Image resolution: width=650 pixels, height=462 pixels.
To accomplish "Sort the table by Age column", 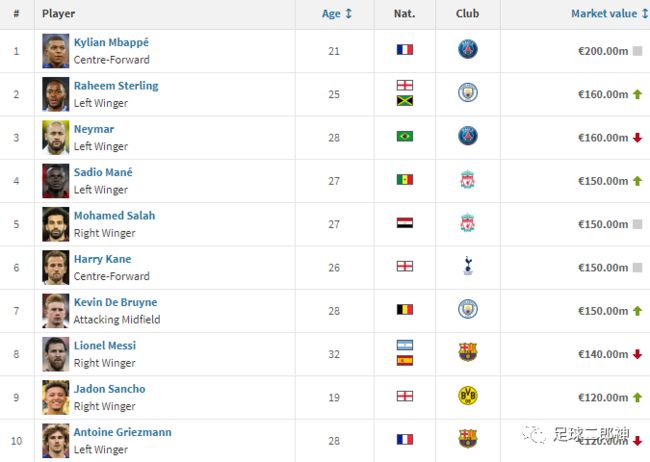I will click(x=337, y=13).
